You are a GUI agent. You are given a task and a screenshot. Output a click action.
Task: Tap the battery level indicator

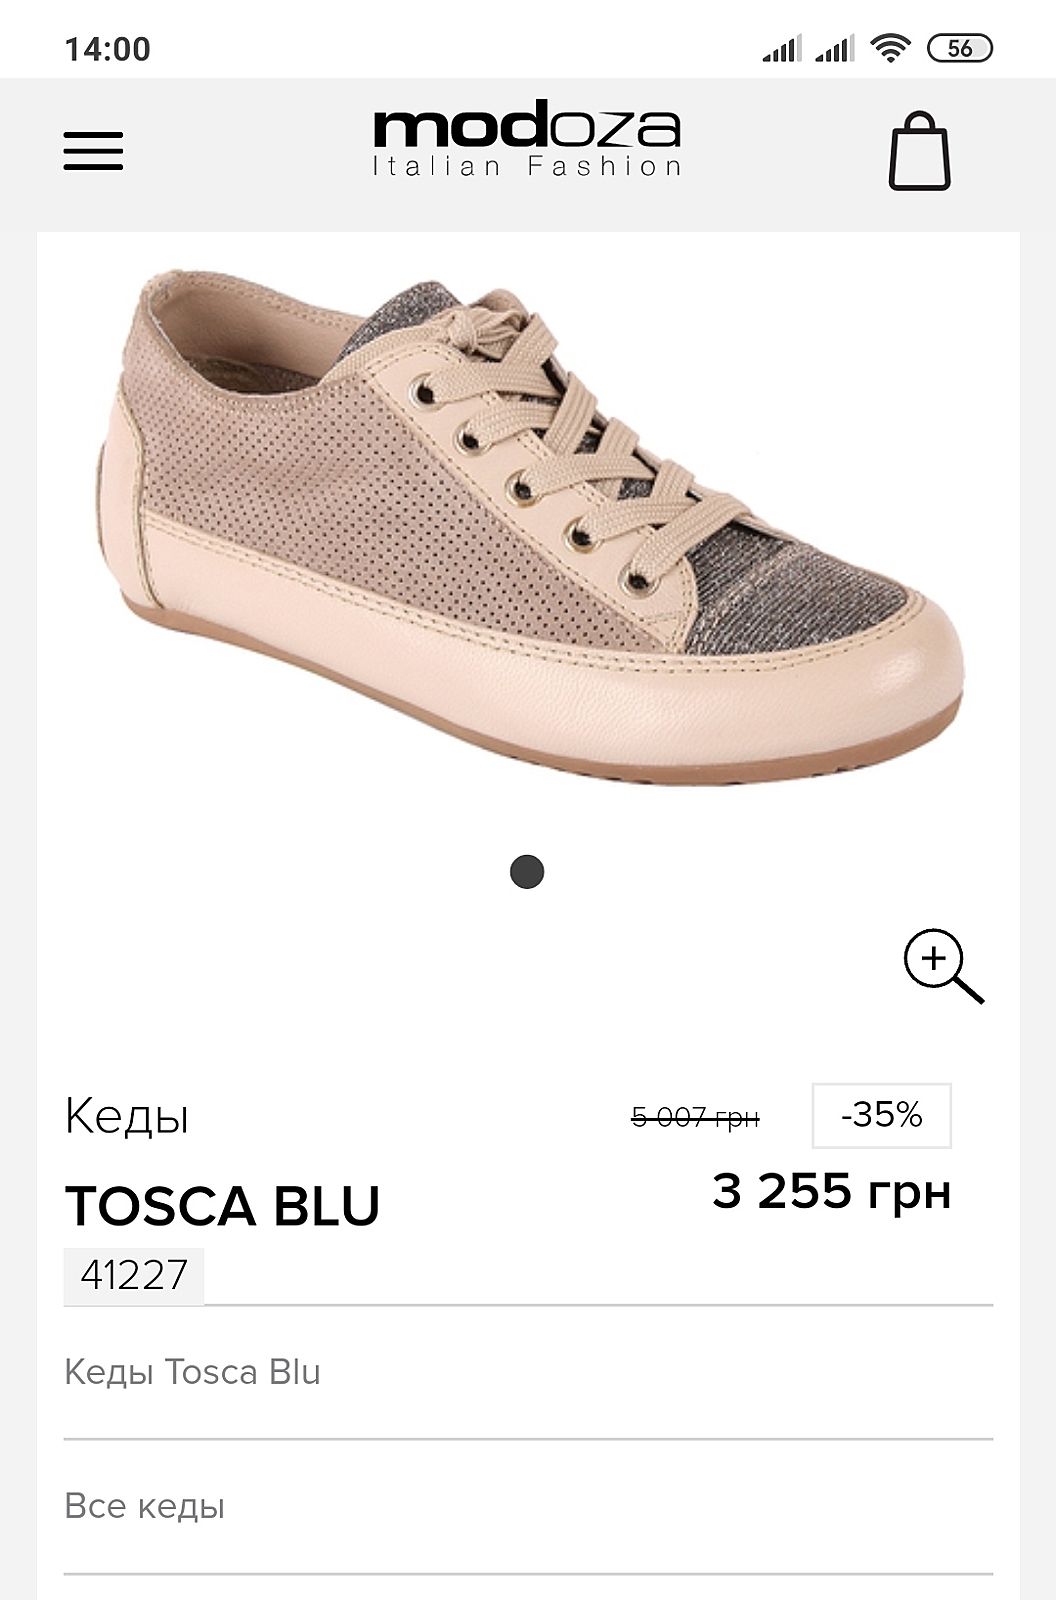(960, 47)
